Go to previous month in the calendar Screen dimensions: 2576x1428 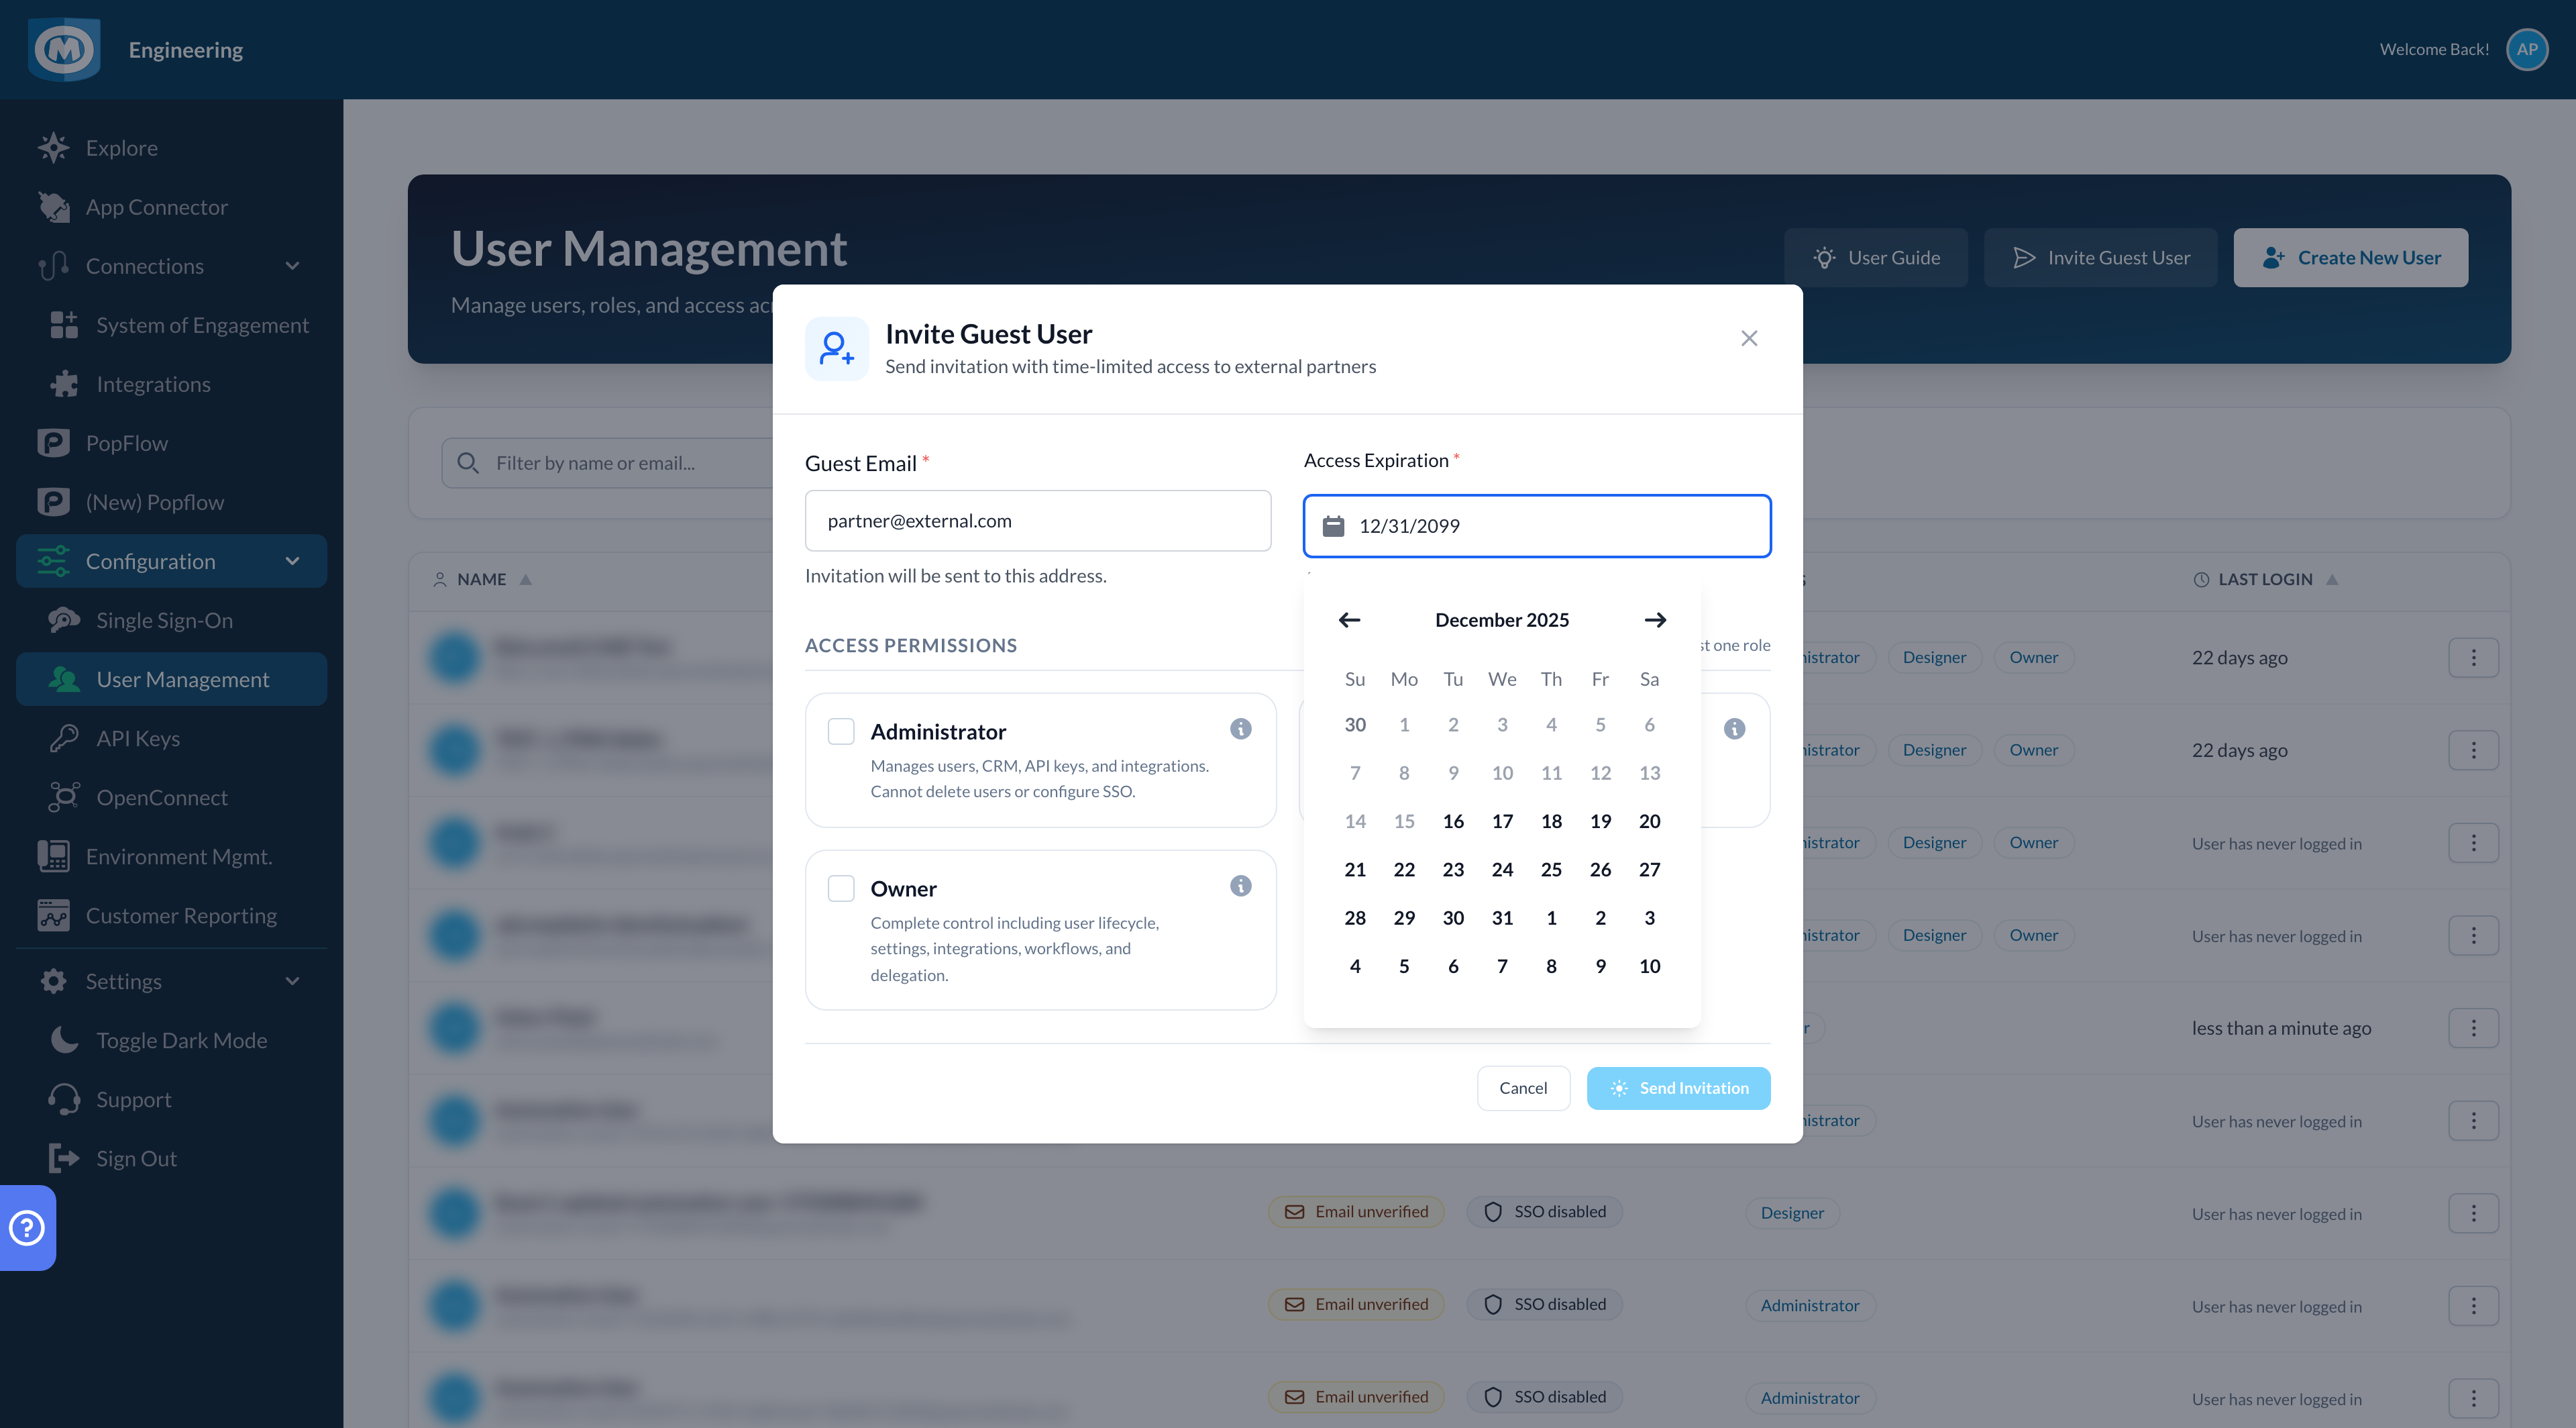pyautogui.click(x=1350, y=620)
